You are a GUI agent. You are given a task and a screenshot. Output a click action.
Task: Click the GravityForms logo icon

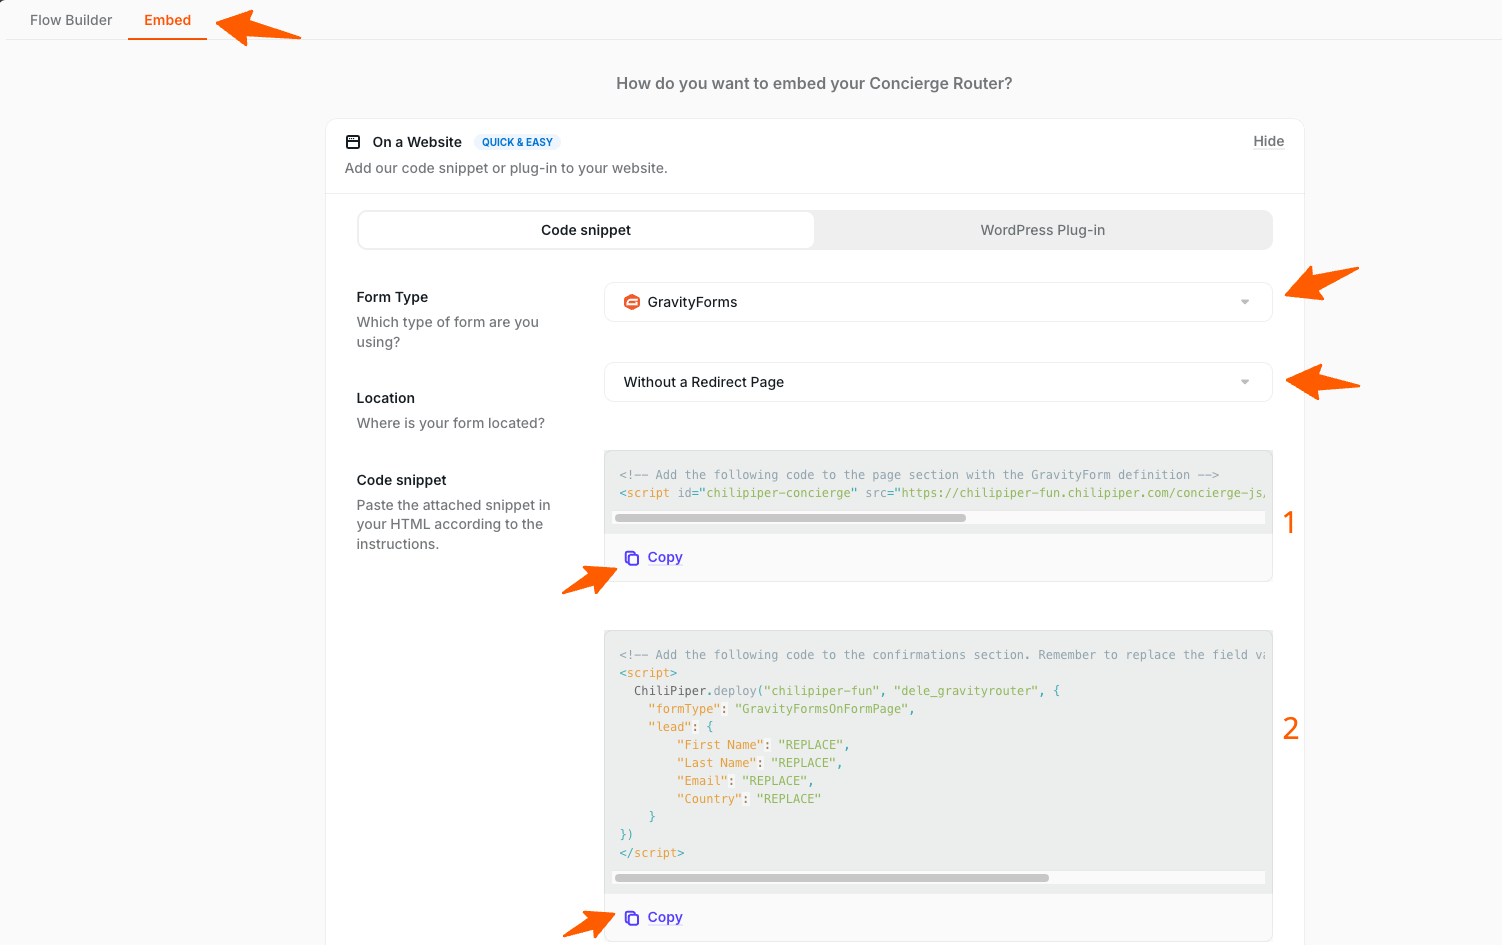631,302
